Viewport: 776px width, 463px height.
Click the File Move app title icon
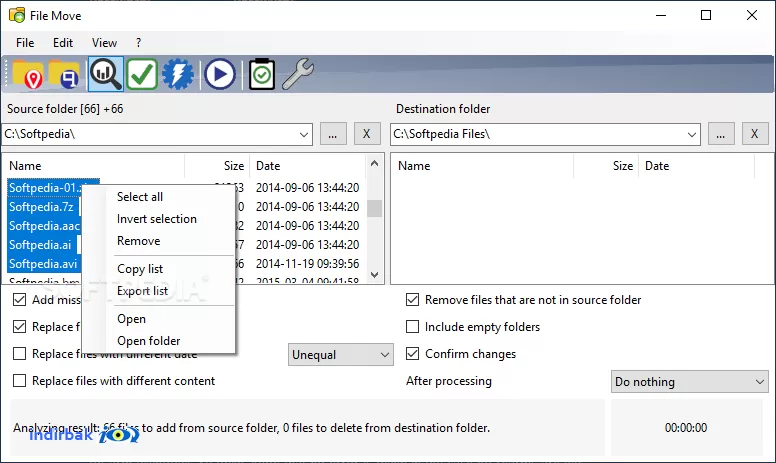pos(17,15)
